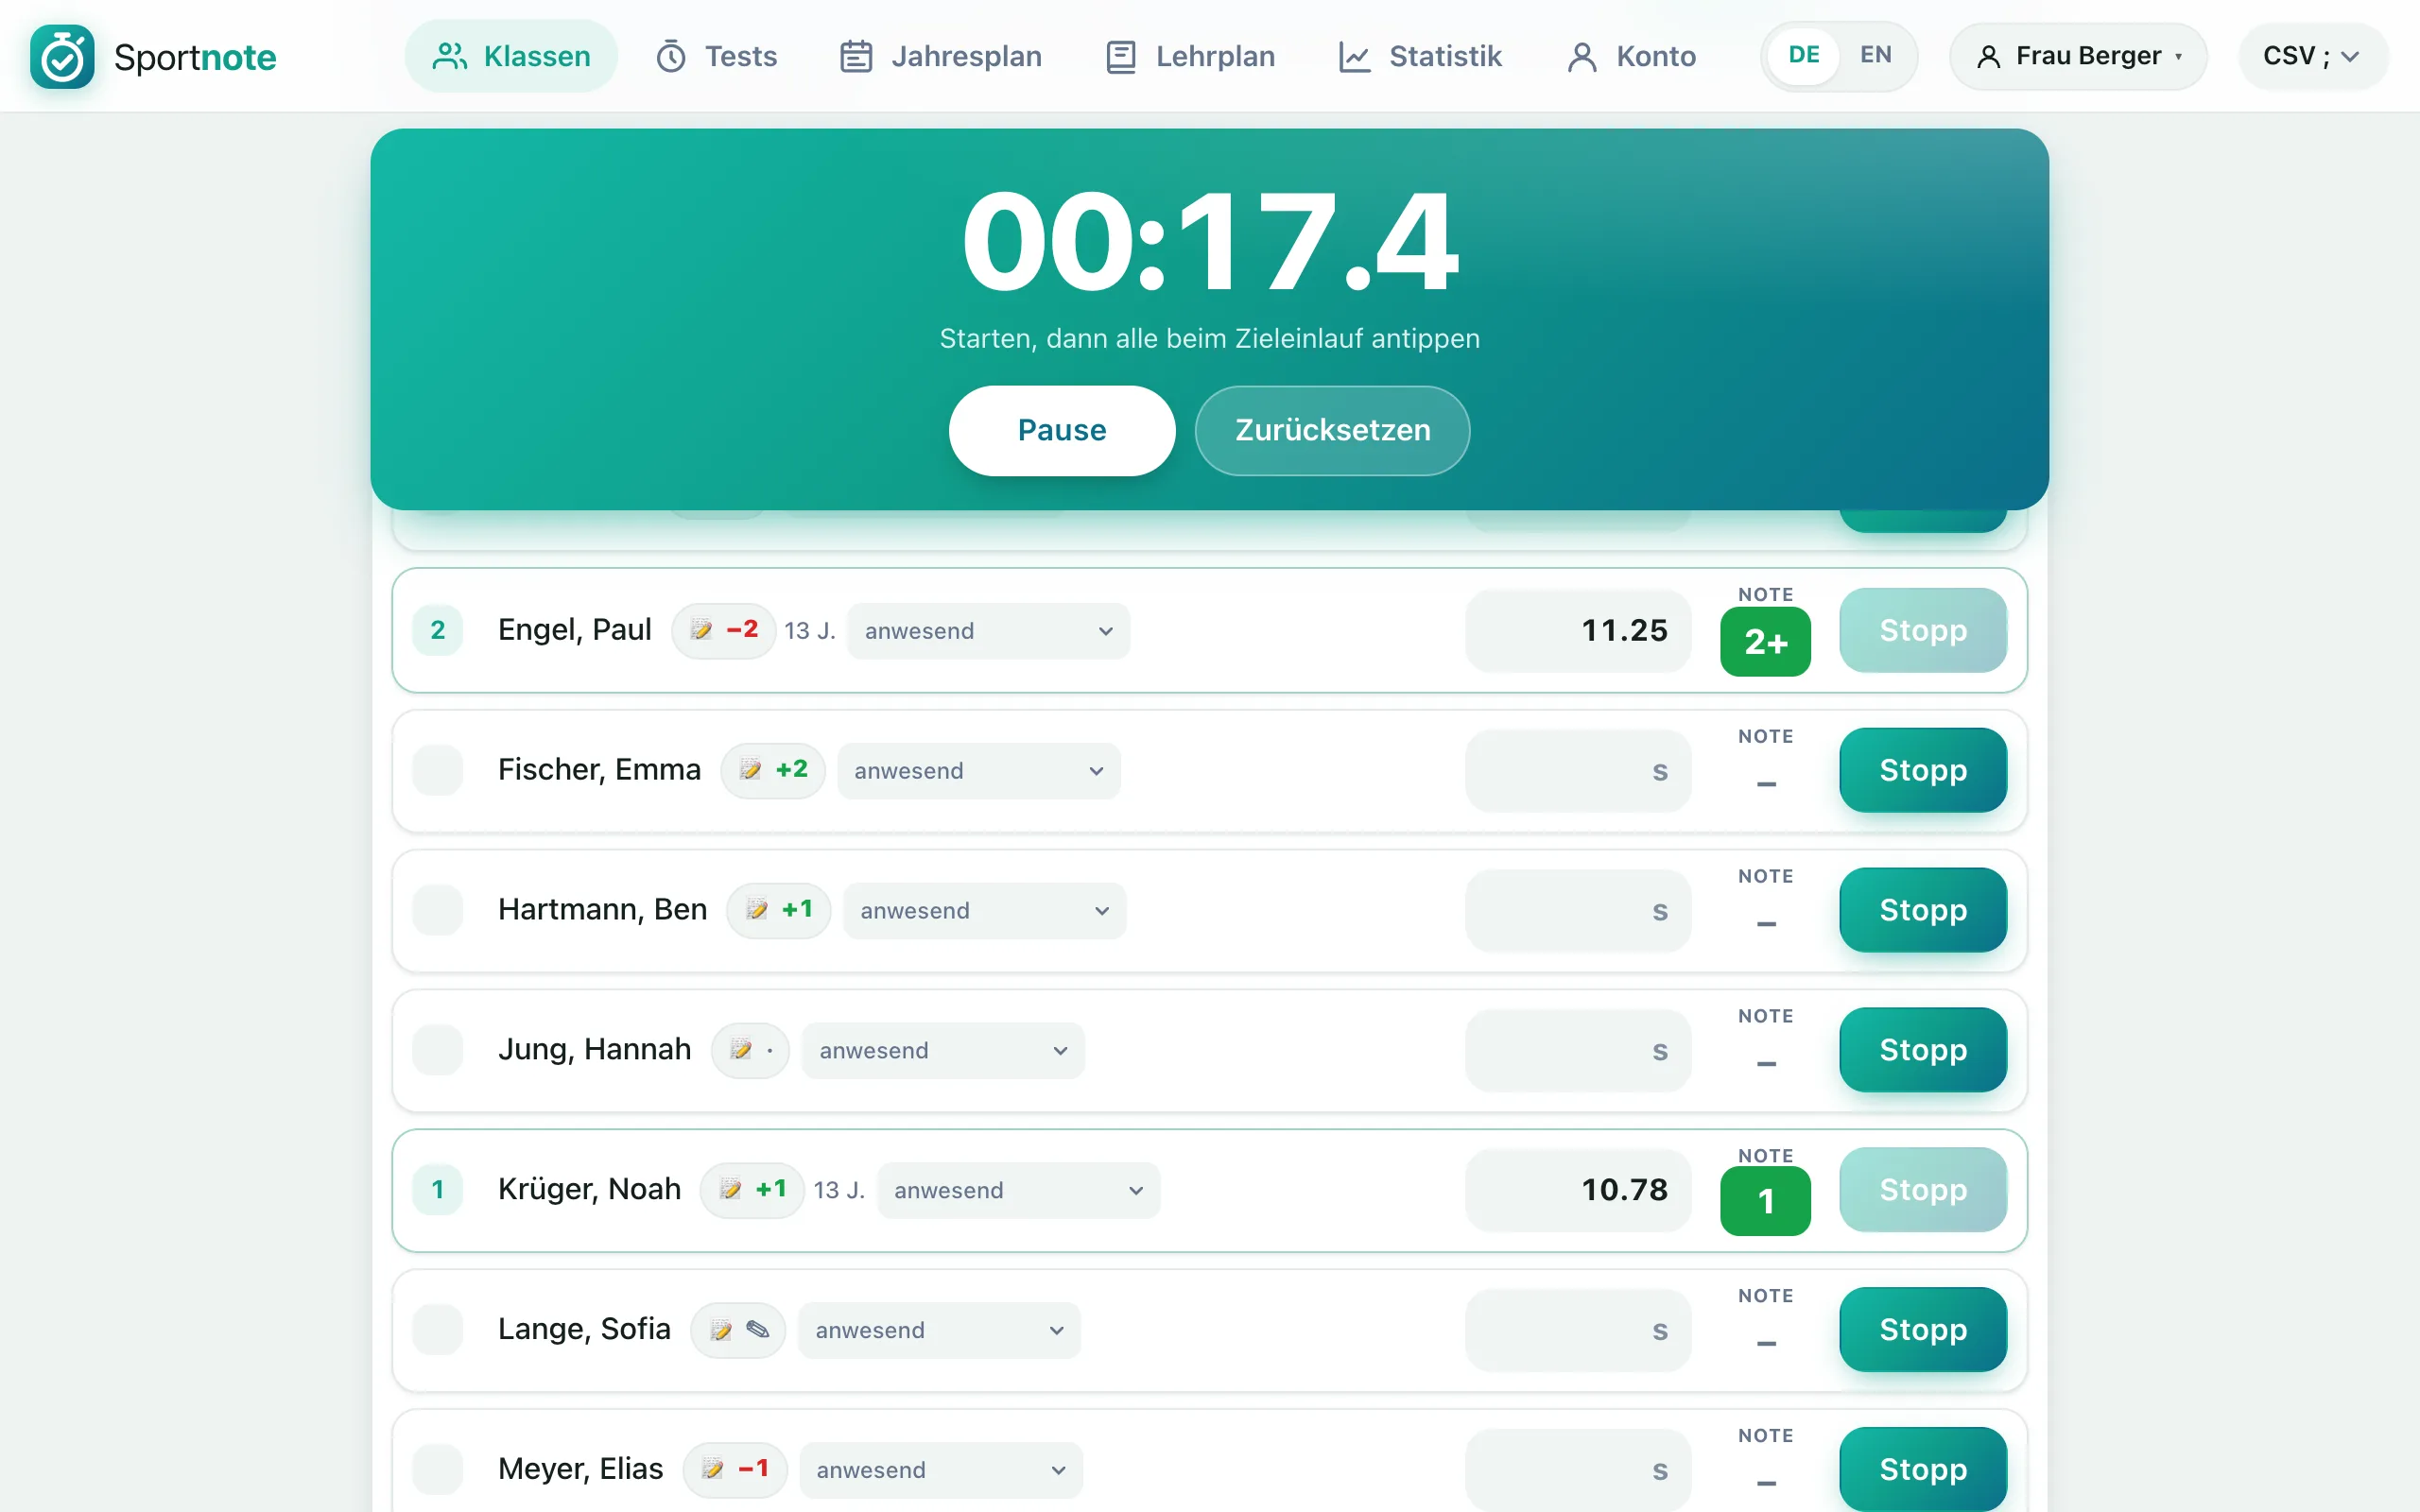Screen dimensions: 2420x1512
Task: Switch language to EN
Action: (1875, 56)
